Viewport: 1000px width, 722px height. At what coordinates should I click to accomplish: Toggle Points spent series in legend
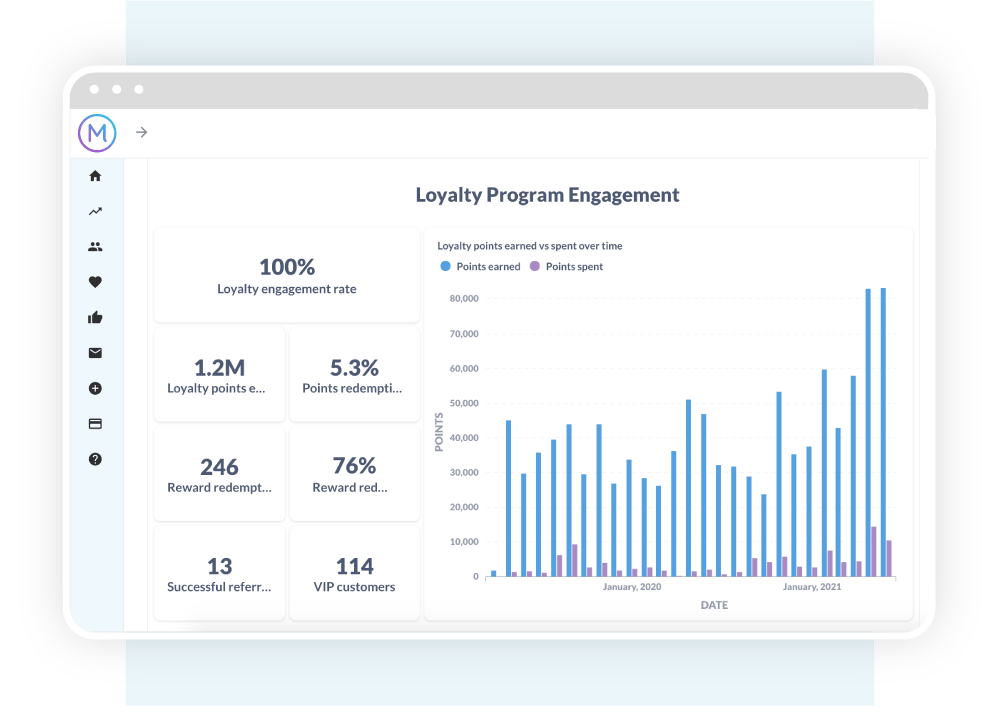tap(573, 267)
